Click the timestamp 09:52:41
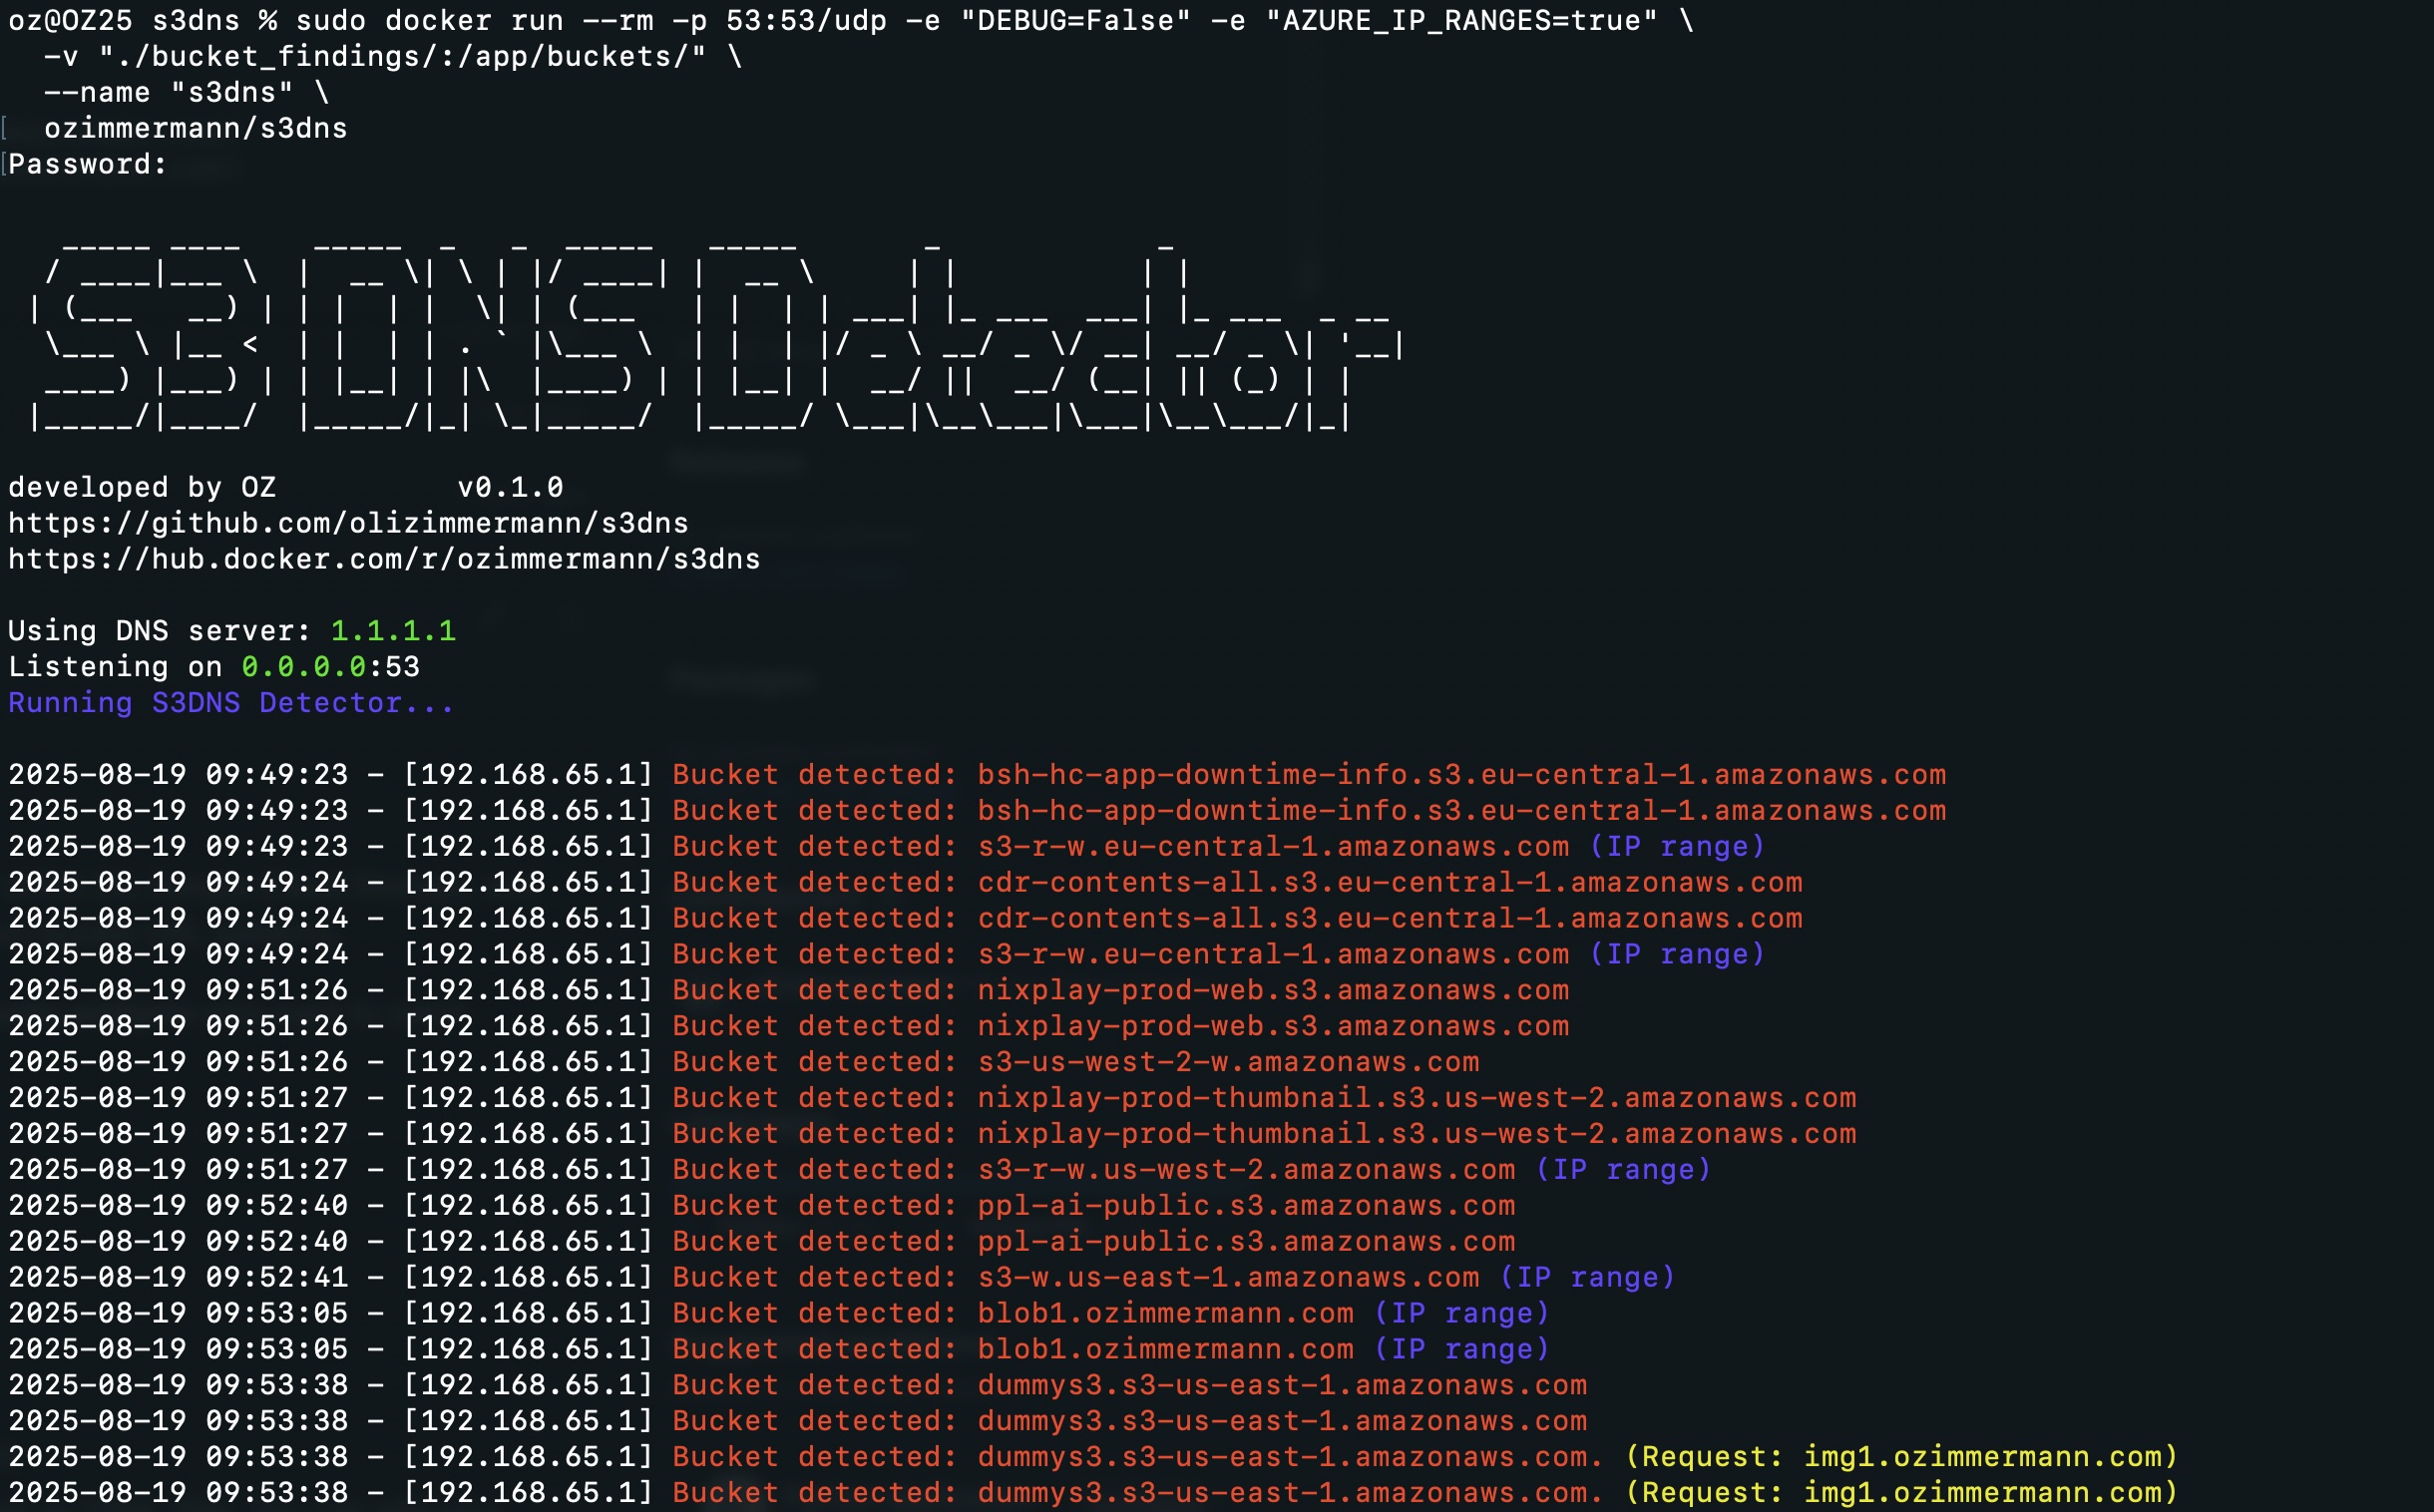The image size is (2434, 1512). [277, 1277]
